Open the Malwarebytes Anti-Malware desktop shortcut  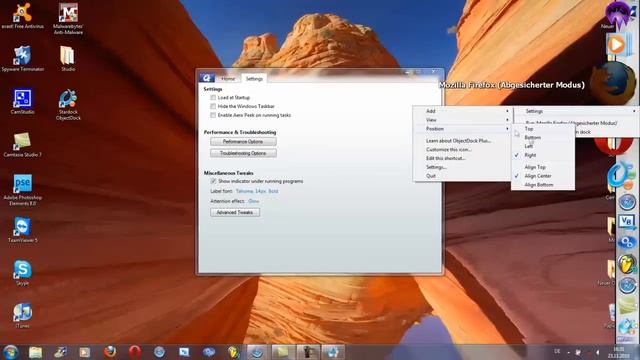(68, 18)
